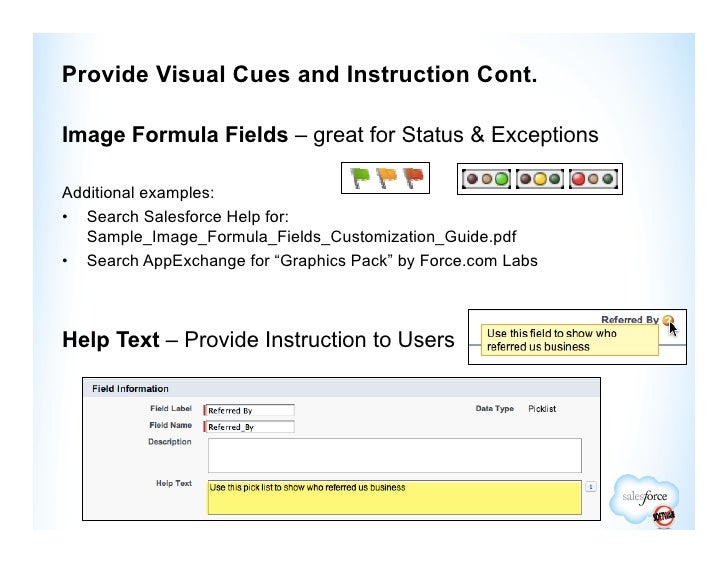Image resolution: width=728 pixels, height=563 pixels.
Task: Select the yellow traffic light image
Action: click(x=540, y=179)
